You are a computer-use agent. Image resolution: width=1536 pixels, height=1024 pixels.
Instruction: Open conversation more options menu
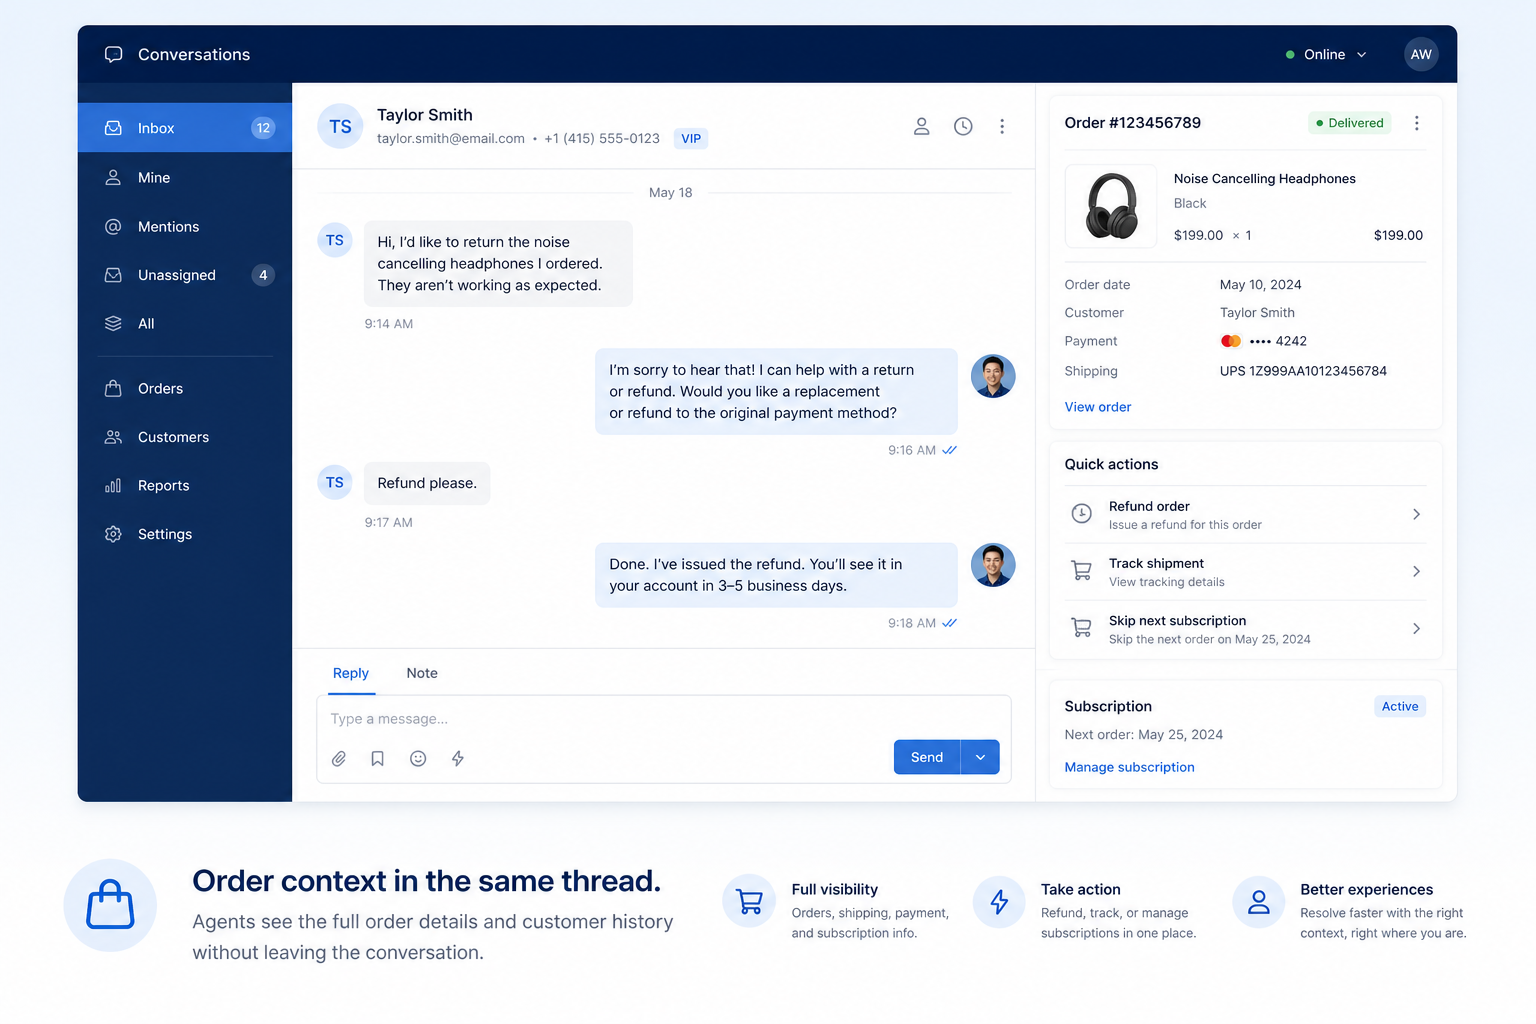(x=1002, y=126)
